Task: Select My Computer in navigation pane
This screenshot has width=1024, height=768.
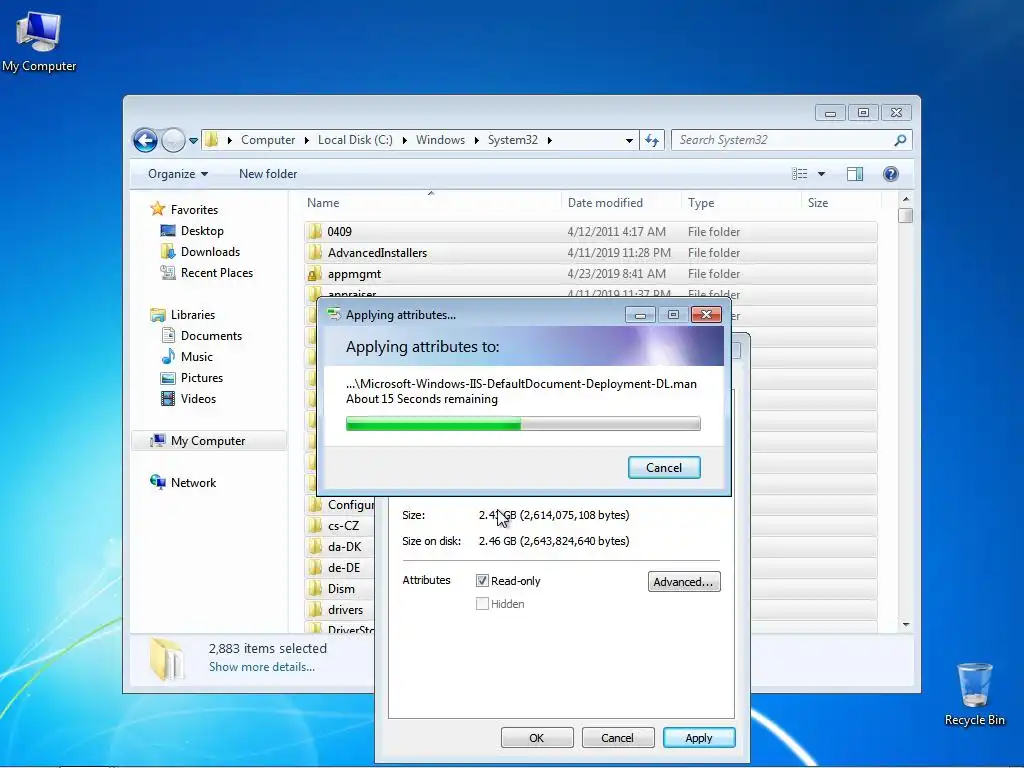Action: 208,441
